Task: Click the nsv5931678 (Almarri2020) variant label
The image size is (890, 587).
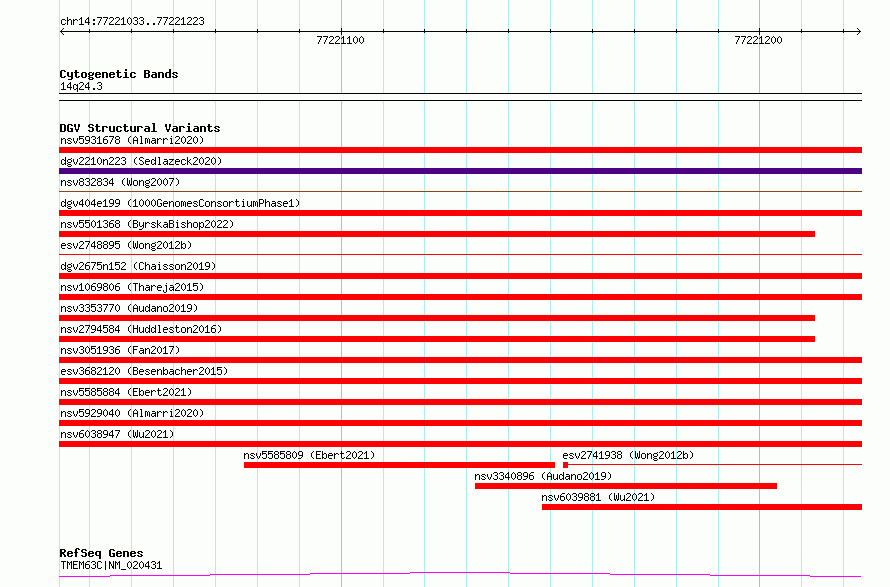Action: 132,140
